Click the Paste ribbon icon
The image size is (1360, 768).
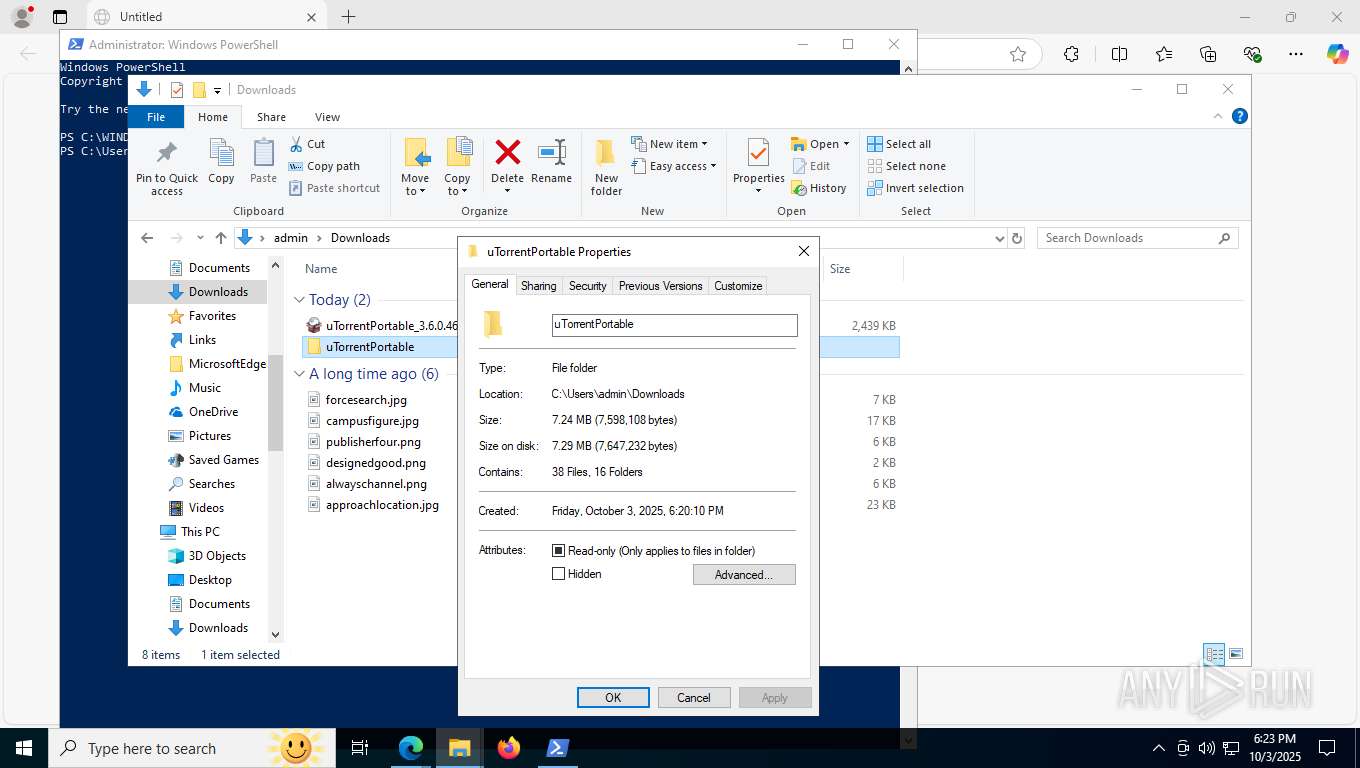[263, 153]
